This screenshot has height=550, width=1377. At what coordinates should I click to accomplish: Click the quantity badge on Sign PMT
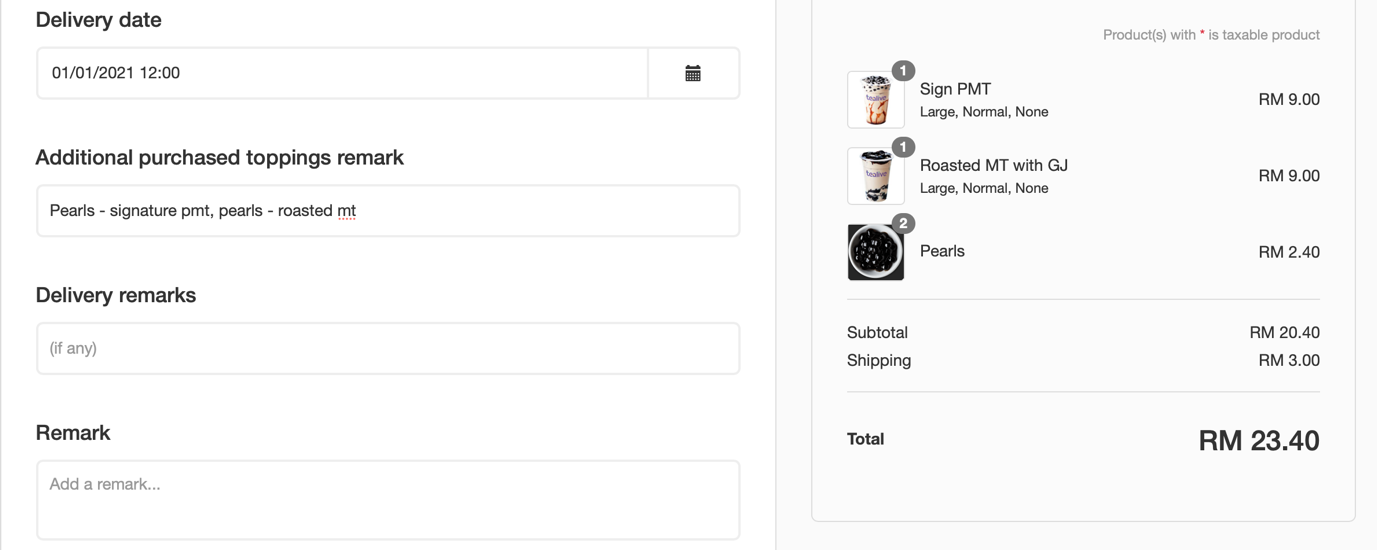(x=903, y=71)
